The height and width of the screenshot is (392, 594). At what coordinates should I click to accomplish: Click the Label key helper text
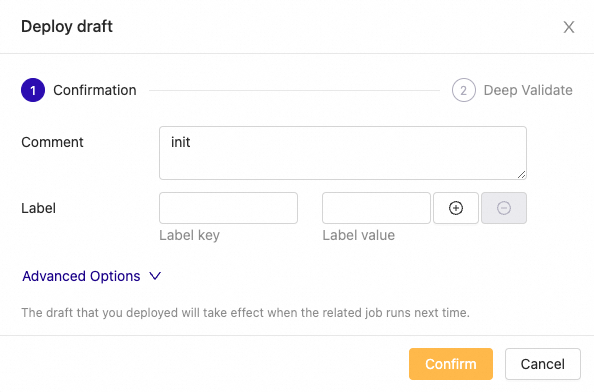[189, 235]
